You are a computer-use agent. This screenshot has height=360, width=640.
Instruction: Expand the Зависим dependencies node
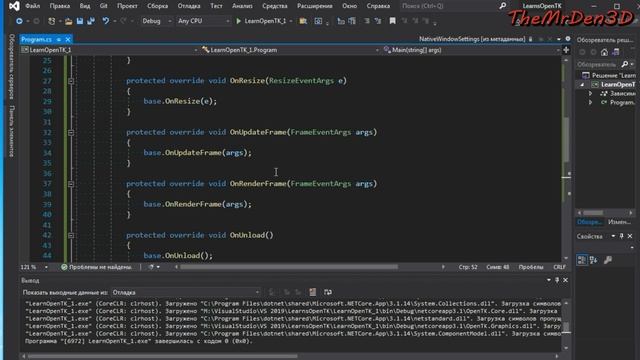point(590,93)
